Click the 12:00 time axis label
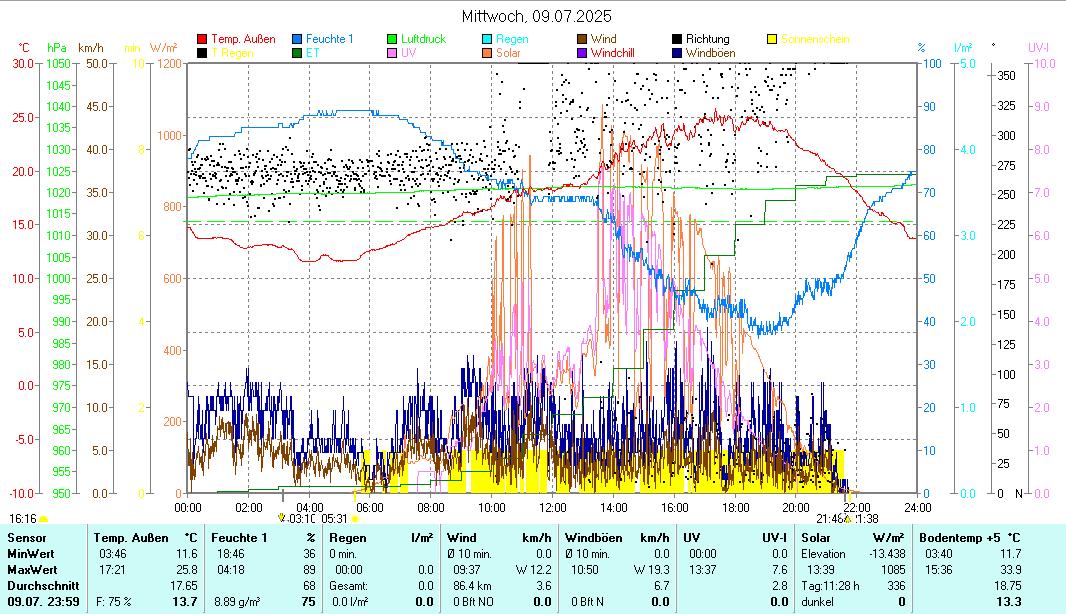1066x614 pixels. click(553, 507)
